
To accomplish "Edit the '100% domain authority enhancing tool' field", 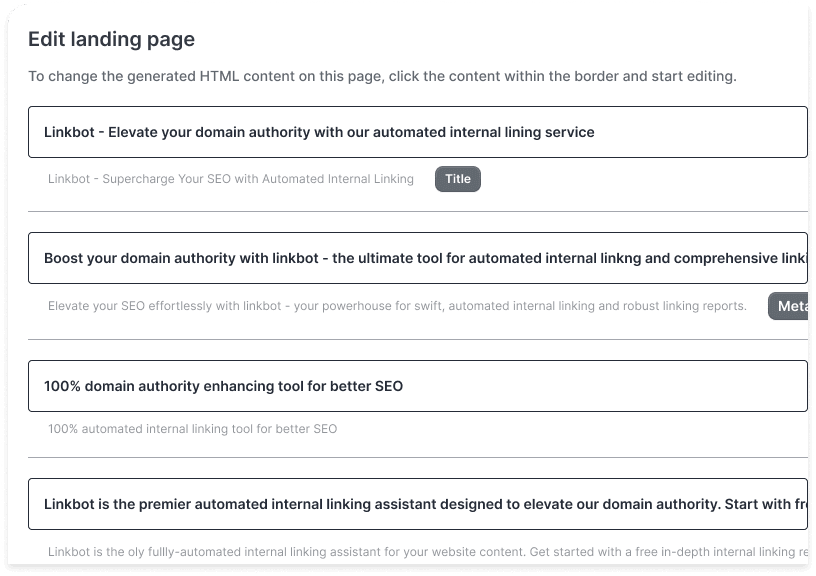I will point(418,386).
